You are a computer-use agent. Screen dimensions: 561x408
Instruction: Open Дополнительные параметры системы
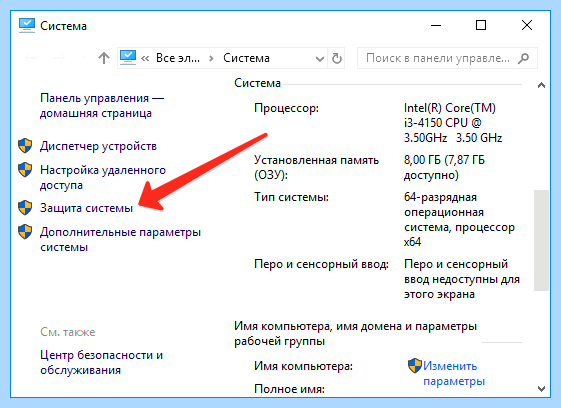click(x=121, y=239)
